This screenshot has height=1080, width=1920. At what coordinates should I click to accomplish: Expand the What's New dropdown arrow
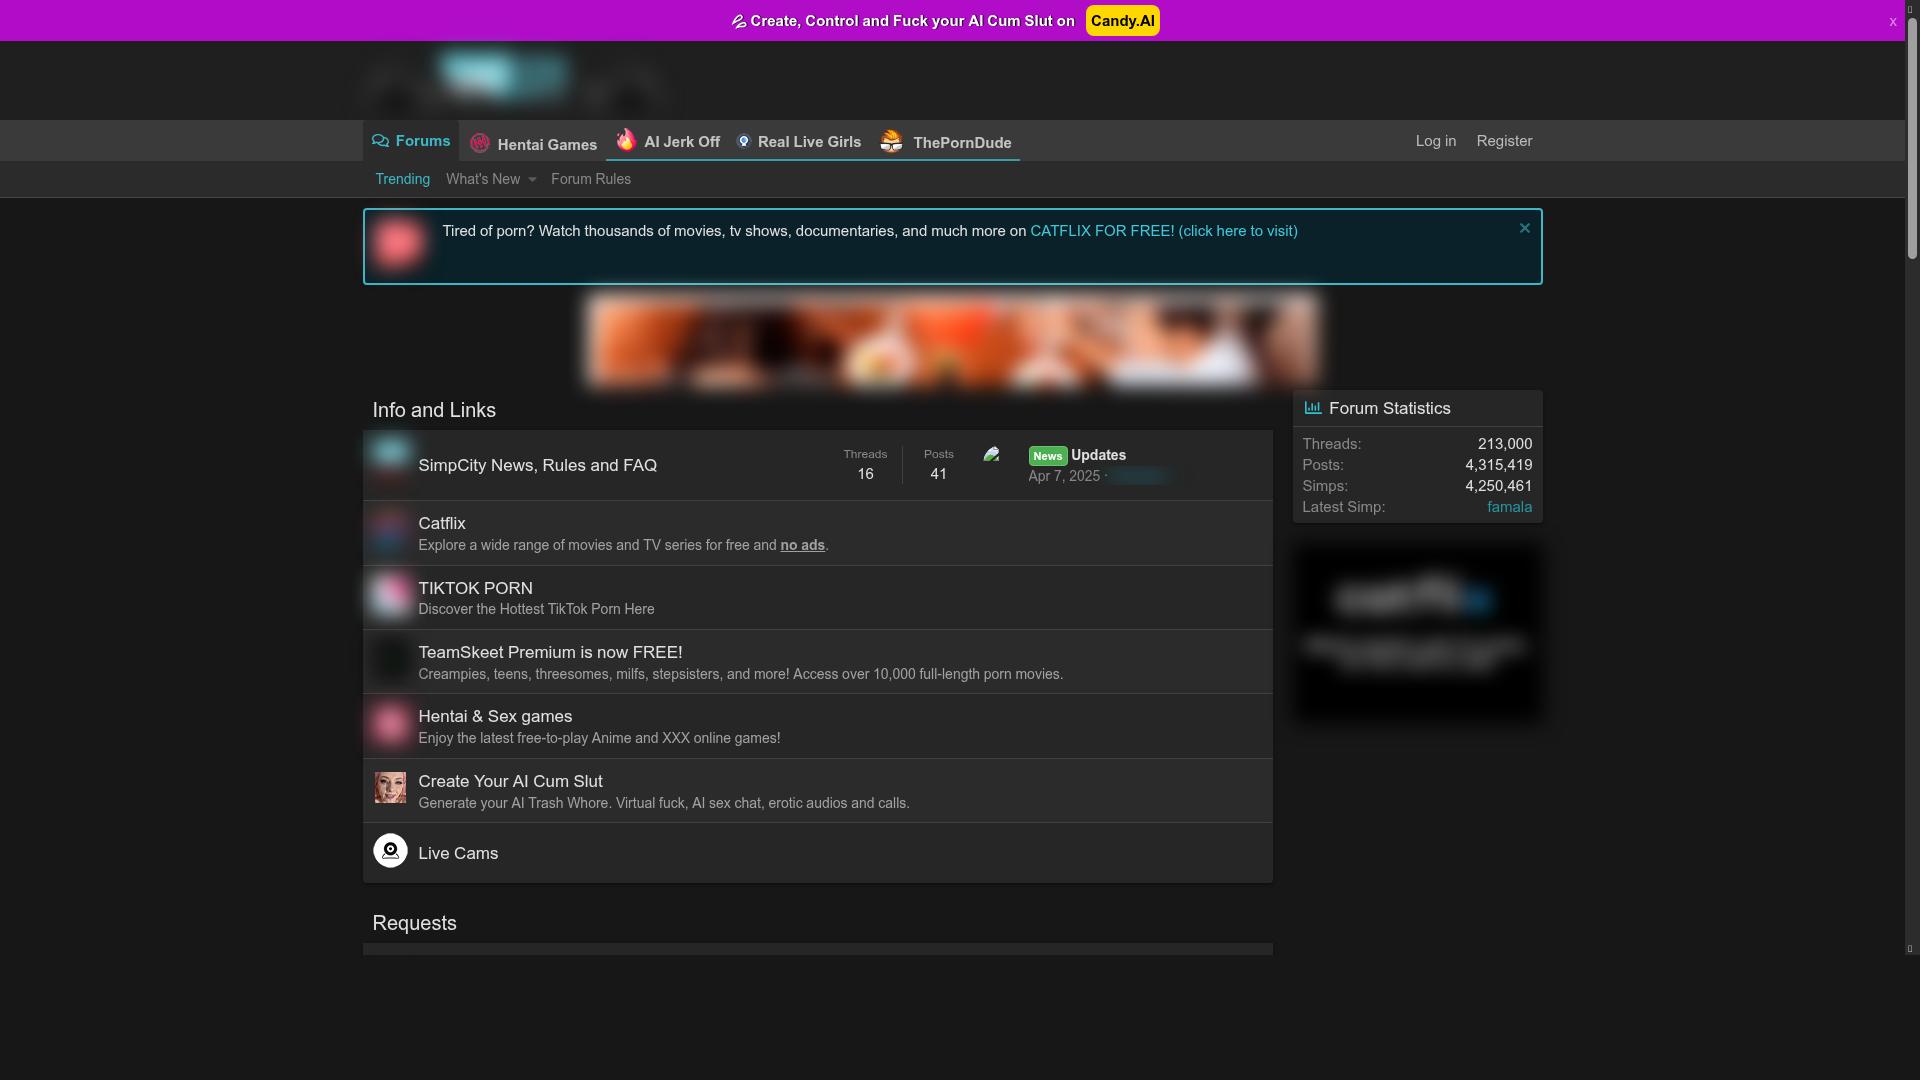tap(532, 180)
